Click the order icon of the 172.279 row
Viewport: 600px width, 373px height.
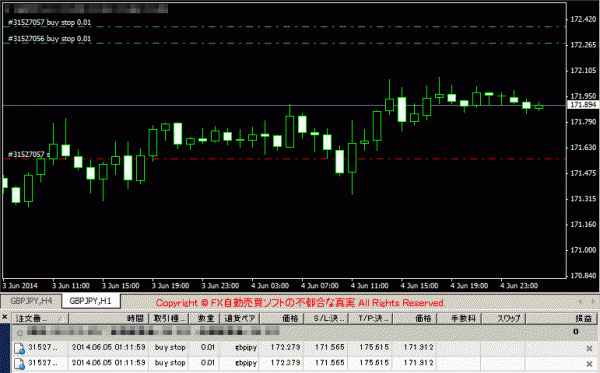coord(20,349)
